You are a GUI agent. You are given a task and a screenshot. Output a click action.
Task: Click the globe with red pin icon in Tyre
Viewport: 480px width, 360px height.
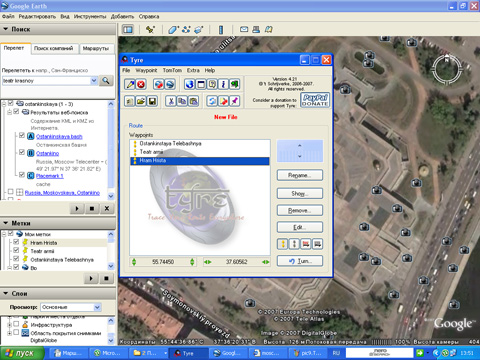pos(159,84)
